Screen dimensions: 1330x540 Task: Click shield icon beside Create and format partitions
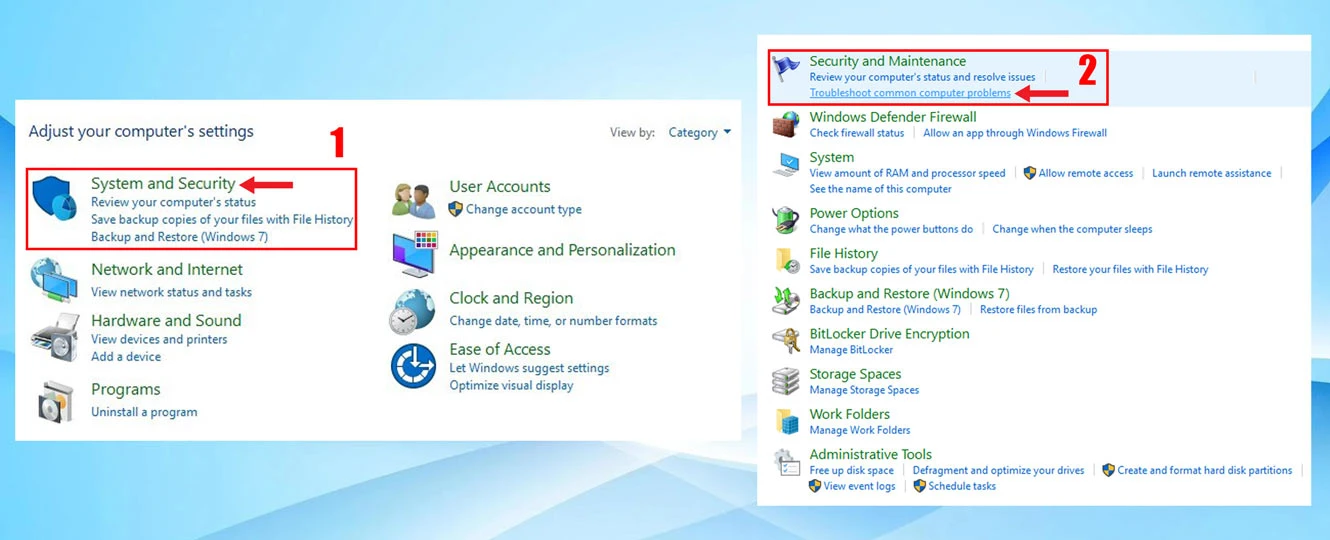click(1108, 470)
